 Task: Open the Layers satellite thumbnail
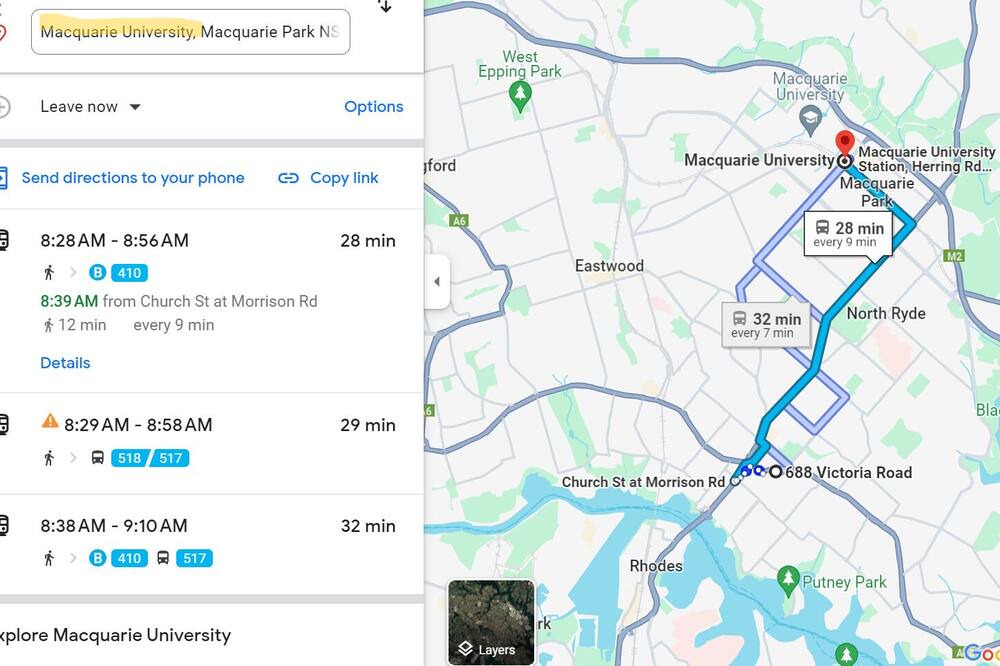[491, 622]
